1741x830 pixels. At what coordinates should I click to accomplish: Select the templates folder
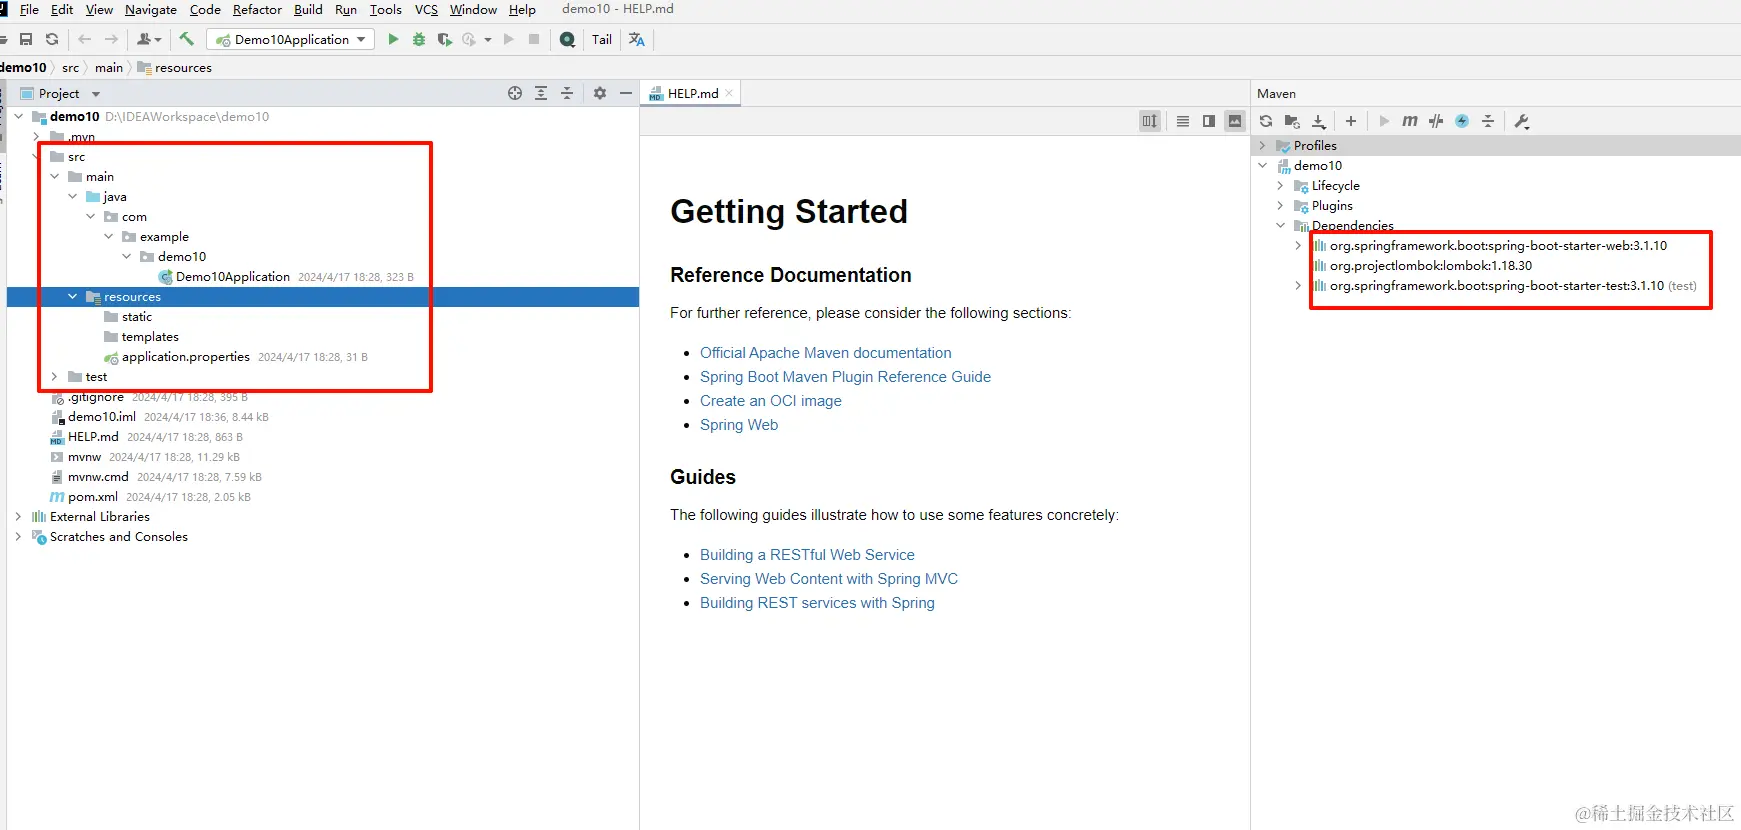pyautogui.click(x=150, y=337)
